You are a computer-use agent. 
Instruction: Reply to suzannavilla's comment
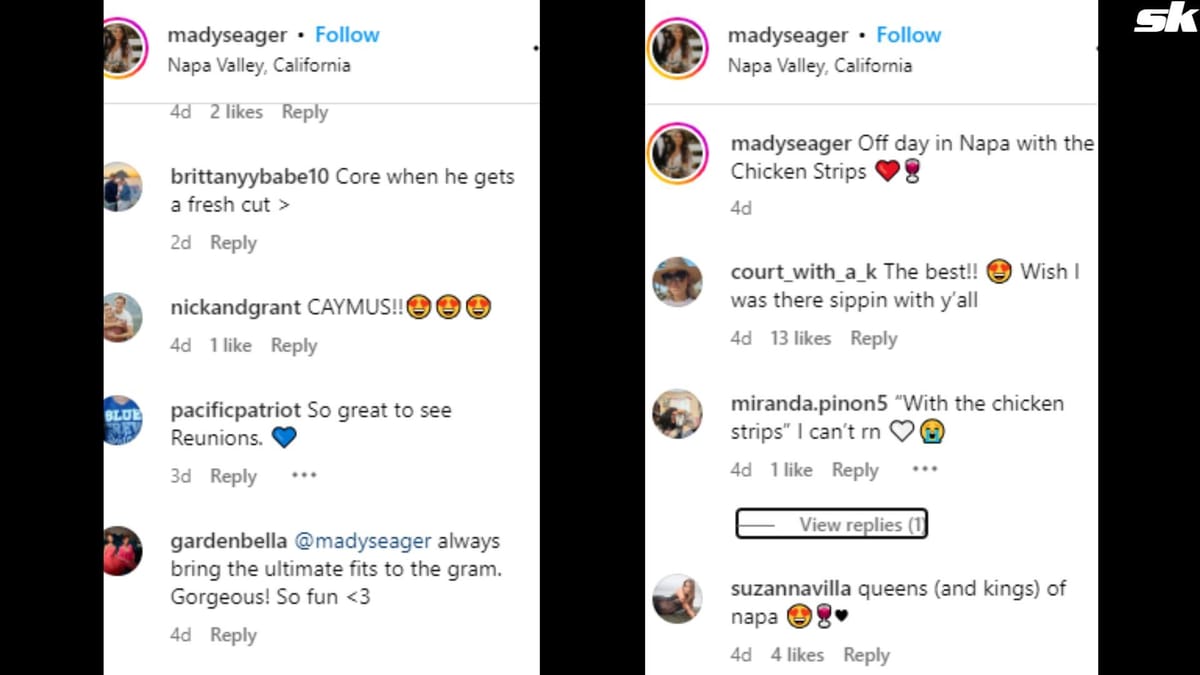coord(866,655)
